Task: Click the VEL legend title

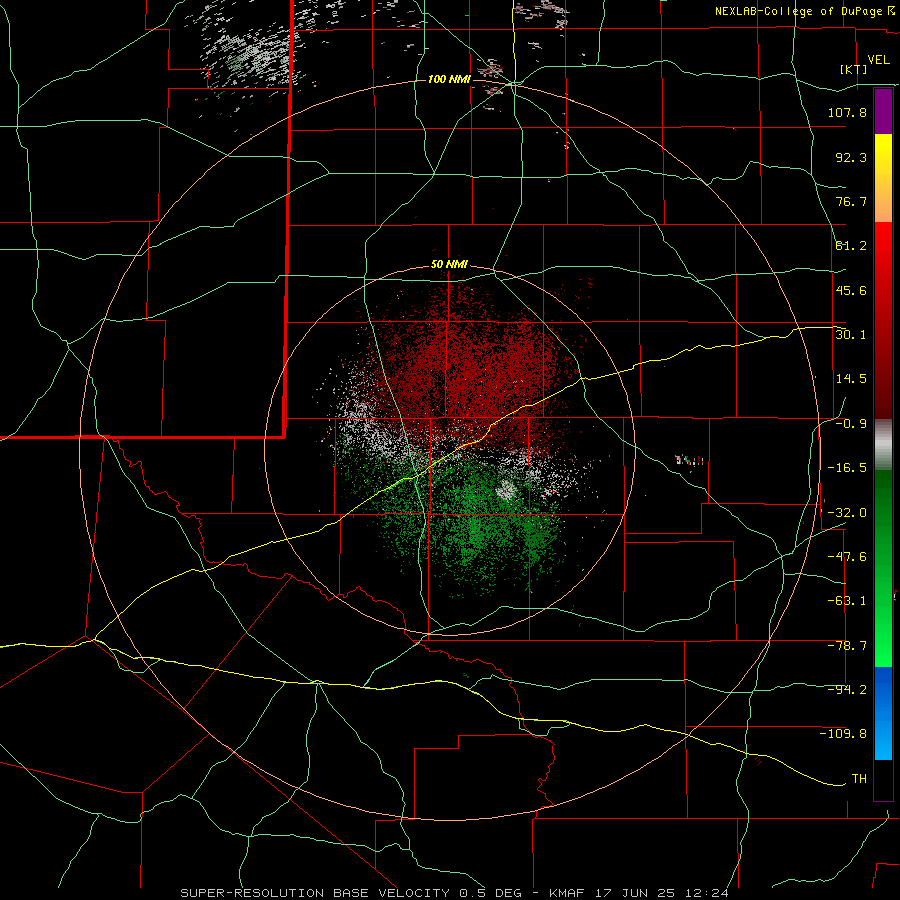Action: tap(878, 60)
